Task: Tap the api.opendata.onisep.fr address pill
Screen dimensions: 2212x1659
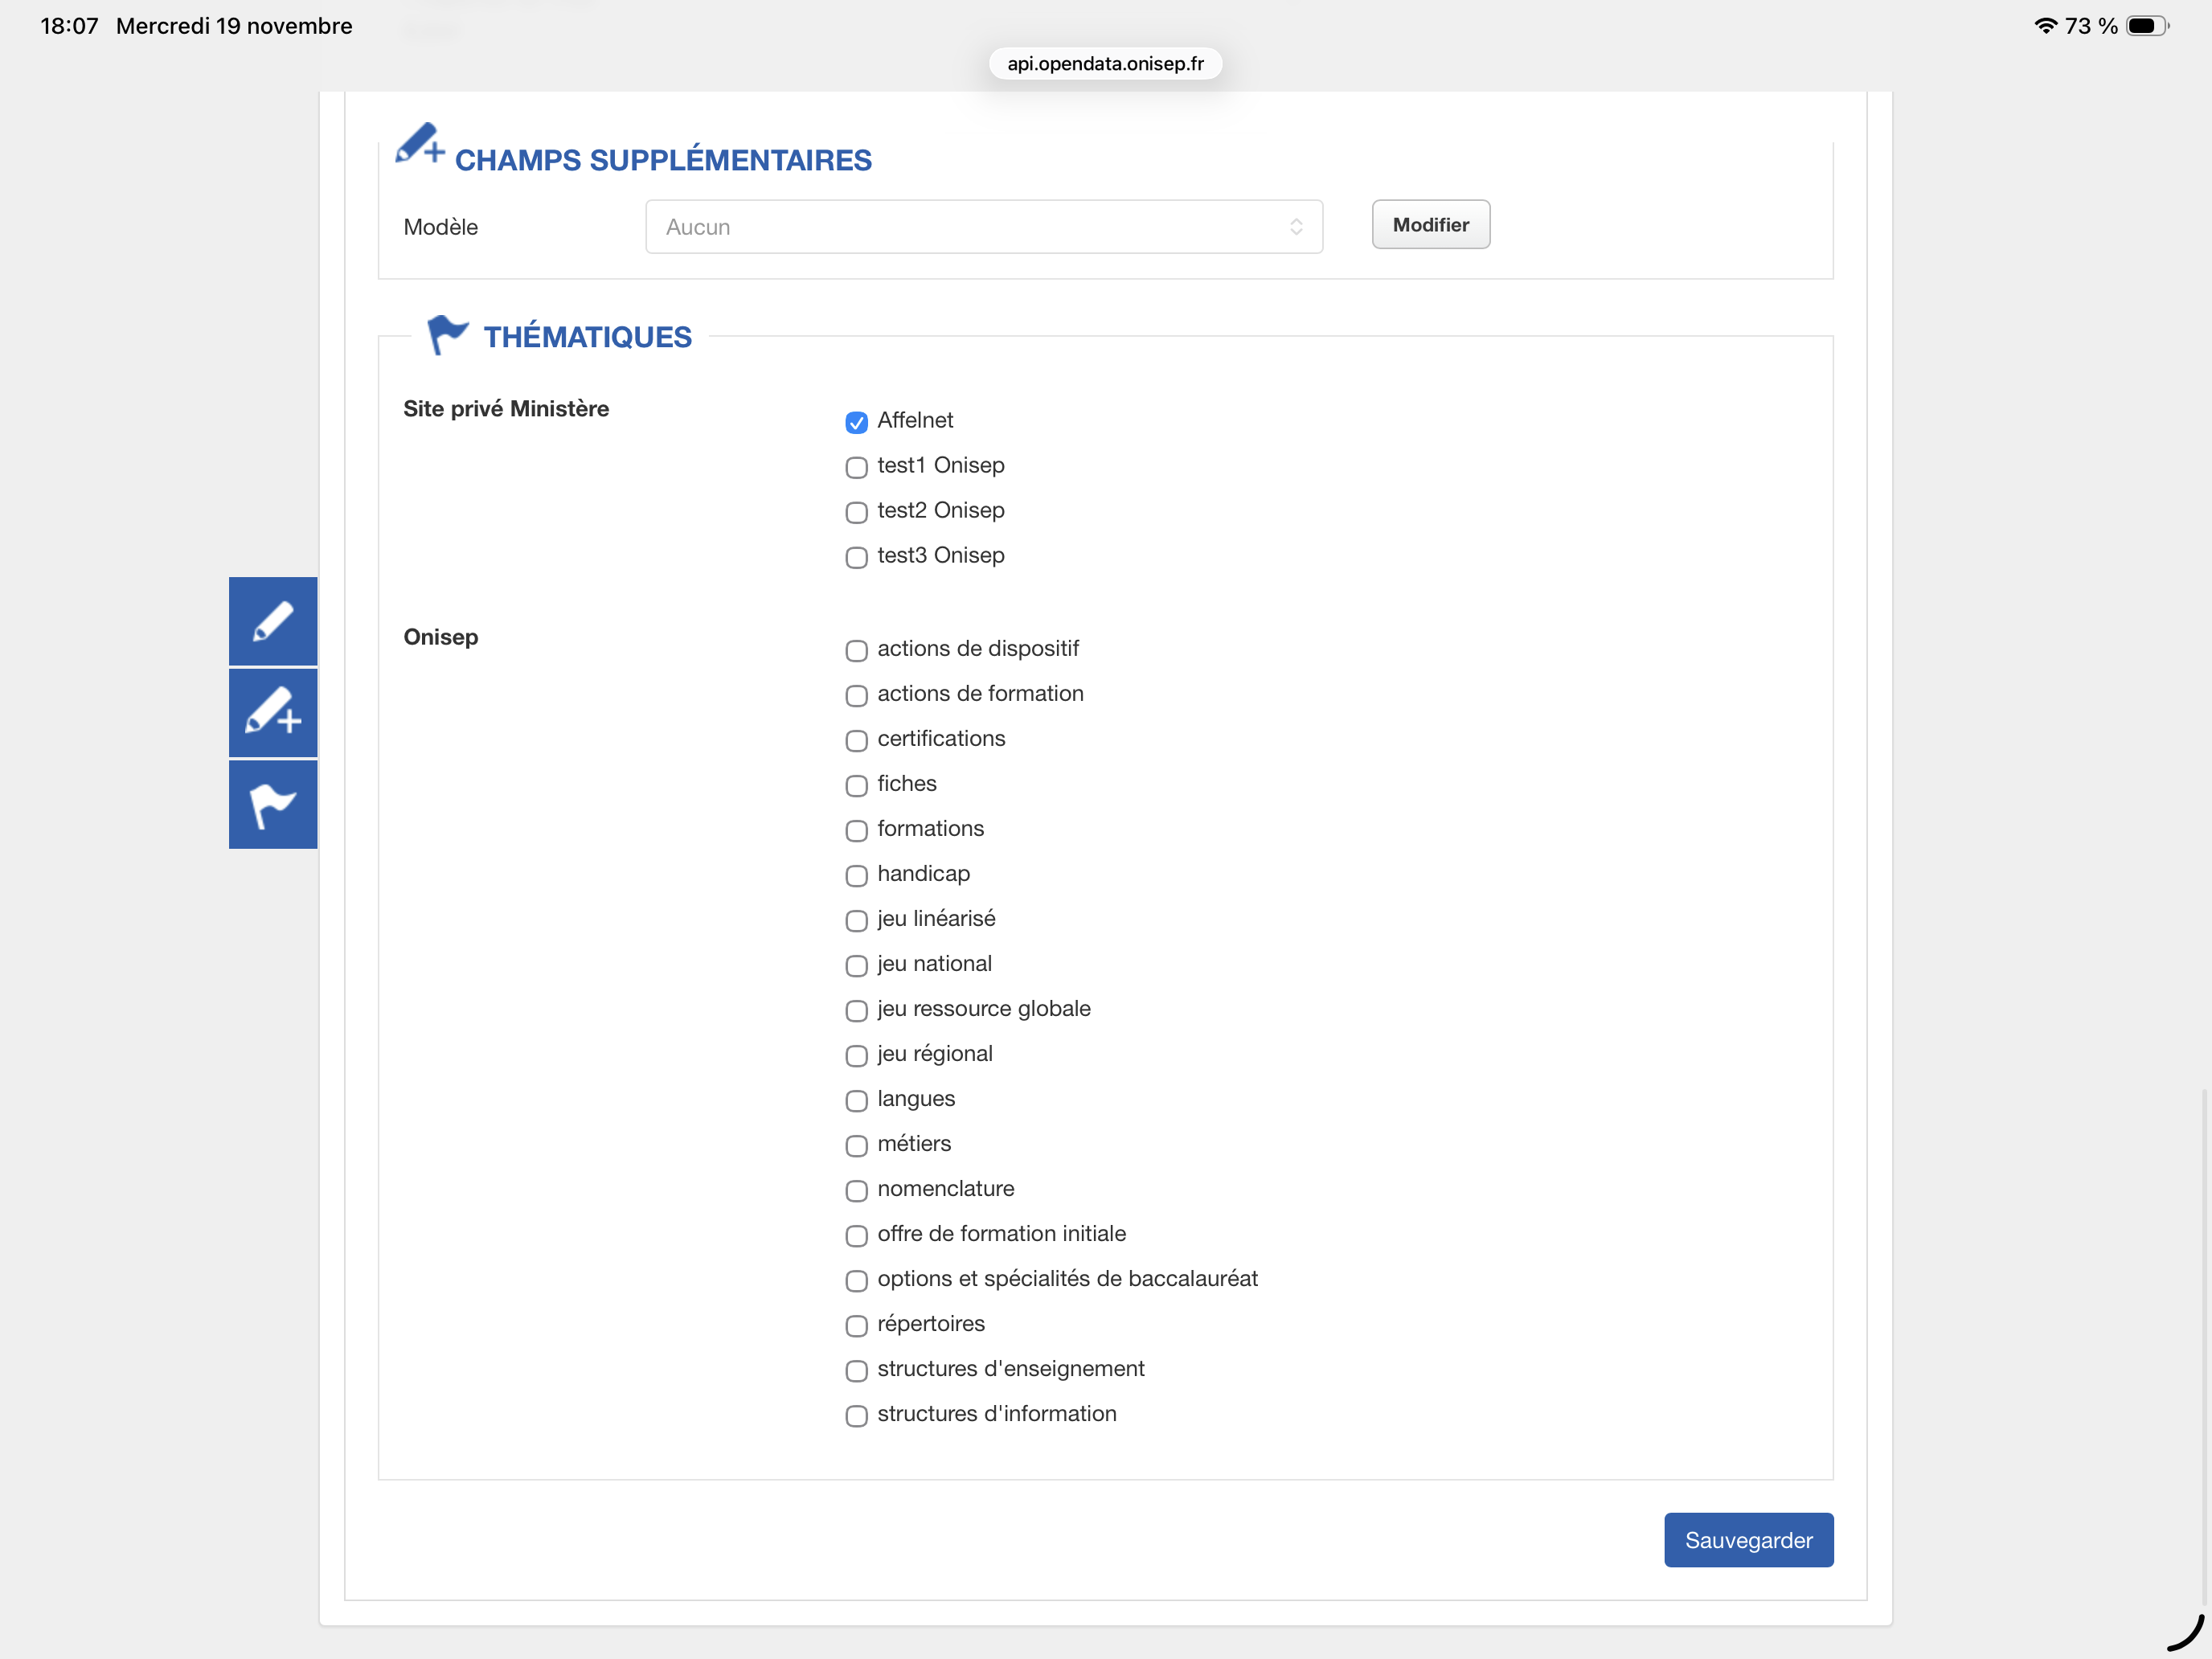Action: tap(1105, 64)
